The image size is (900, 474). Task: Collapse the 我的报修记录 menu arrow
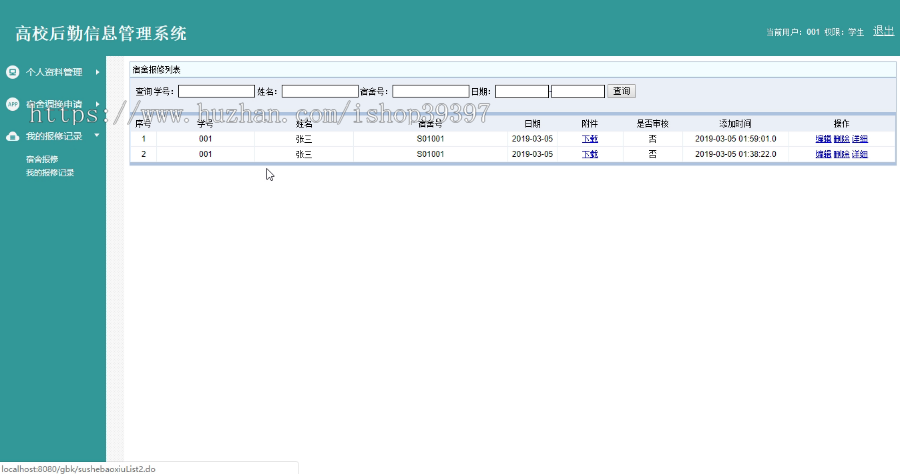tap(96, 135)
